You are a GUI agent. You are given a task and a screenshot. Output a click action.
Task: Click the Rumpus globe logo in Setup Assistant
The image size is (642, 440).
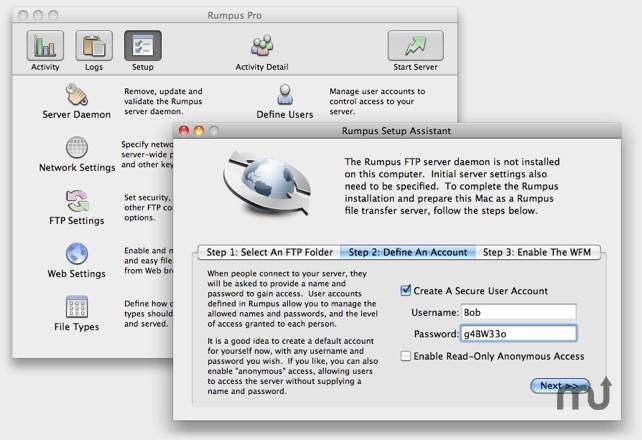coord(267,183)
